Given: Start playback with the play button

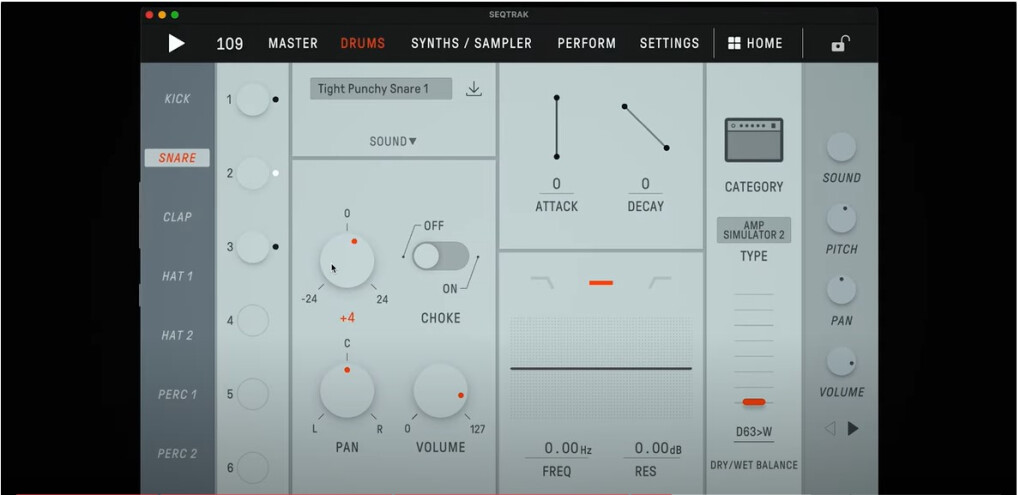Looking at the screenshot, I should click(176, 44).
